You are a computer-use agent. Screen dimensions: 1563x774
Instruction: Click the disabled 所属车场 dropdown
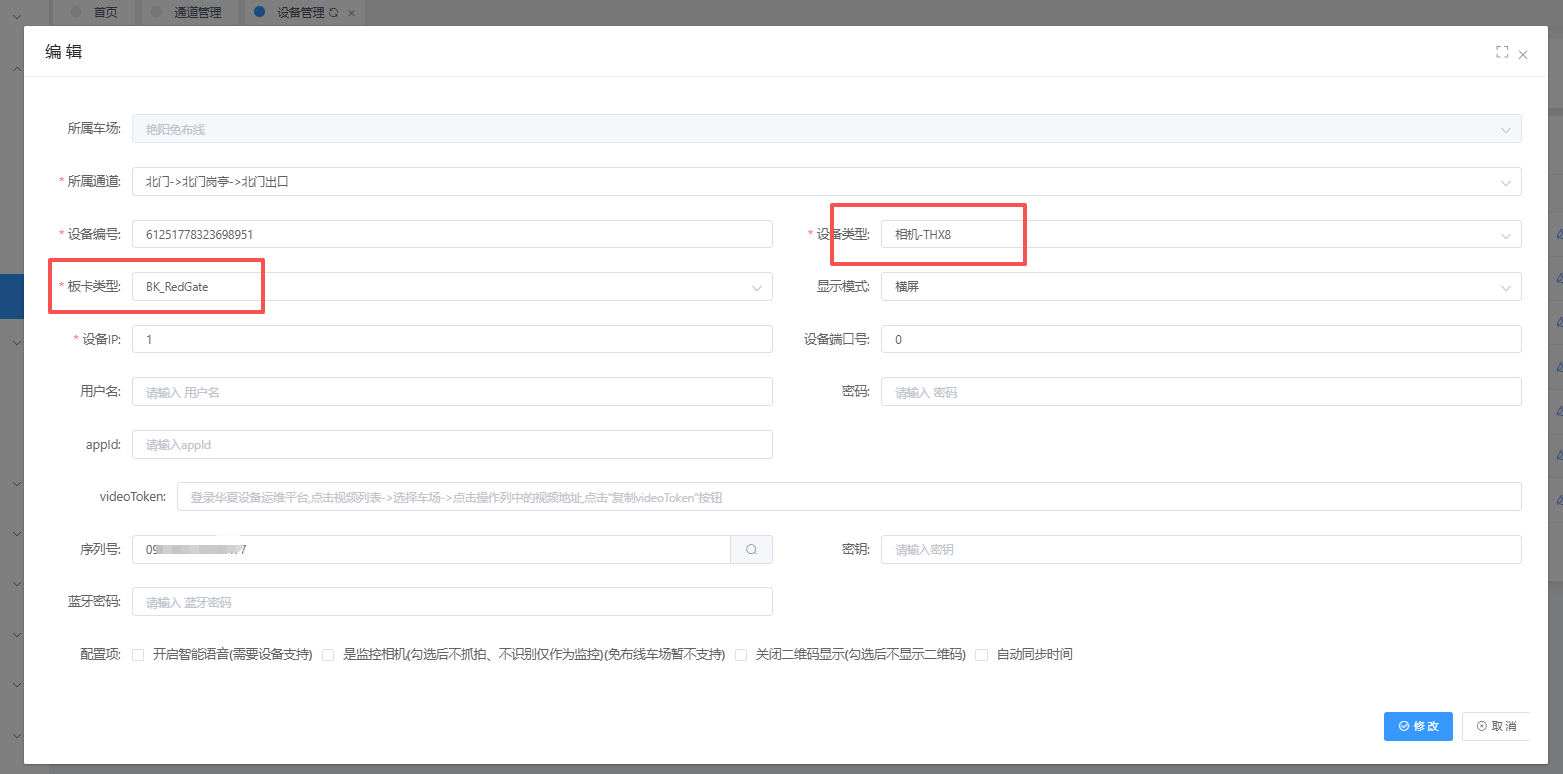[x=826, y=129]
